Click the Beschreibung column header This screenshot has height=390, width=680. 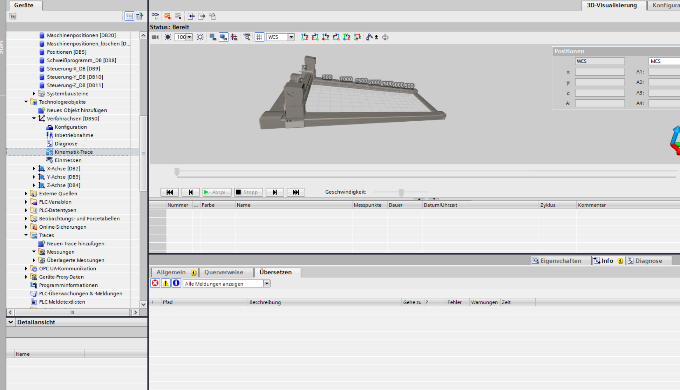[324, 302]
